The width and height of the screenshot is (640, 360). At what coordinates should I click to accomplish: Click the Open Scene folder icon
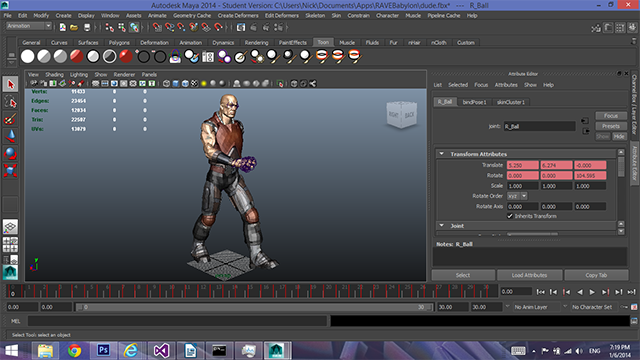(74, 27)
